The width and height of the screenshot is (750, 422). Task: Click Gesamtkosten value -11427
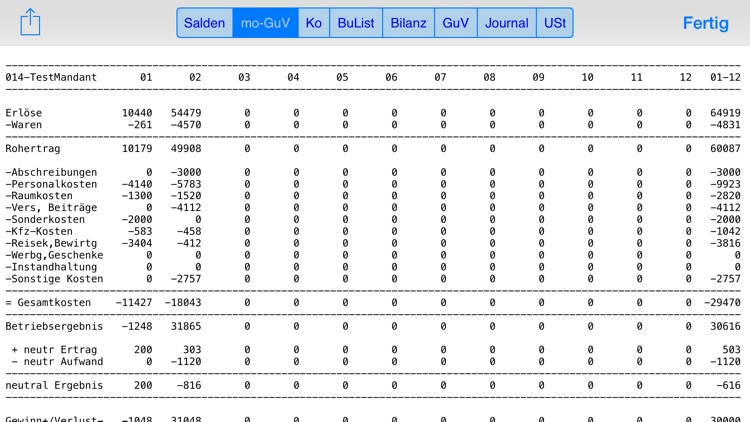tap(134, 302)
